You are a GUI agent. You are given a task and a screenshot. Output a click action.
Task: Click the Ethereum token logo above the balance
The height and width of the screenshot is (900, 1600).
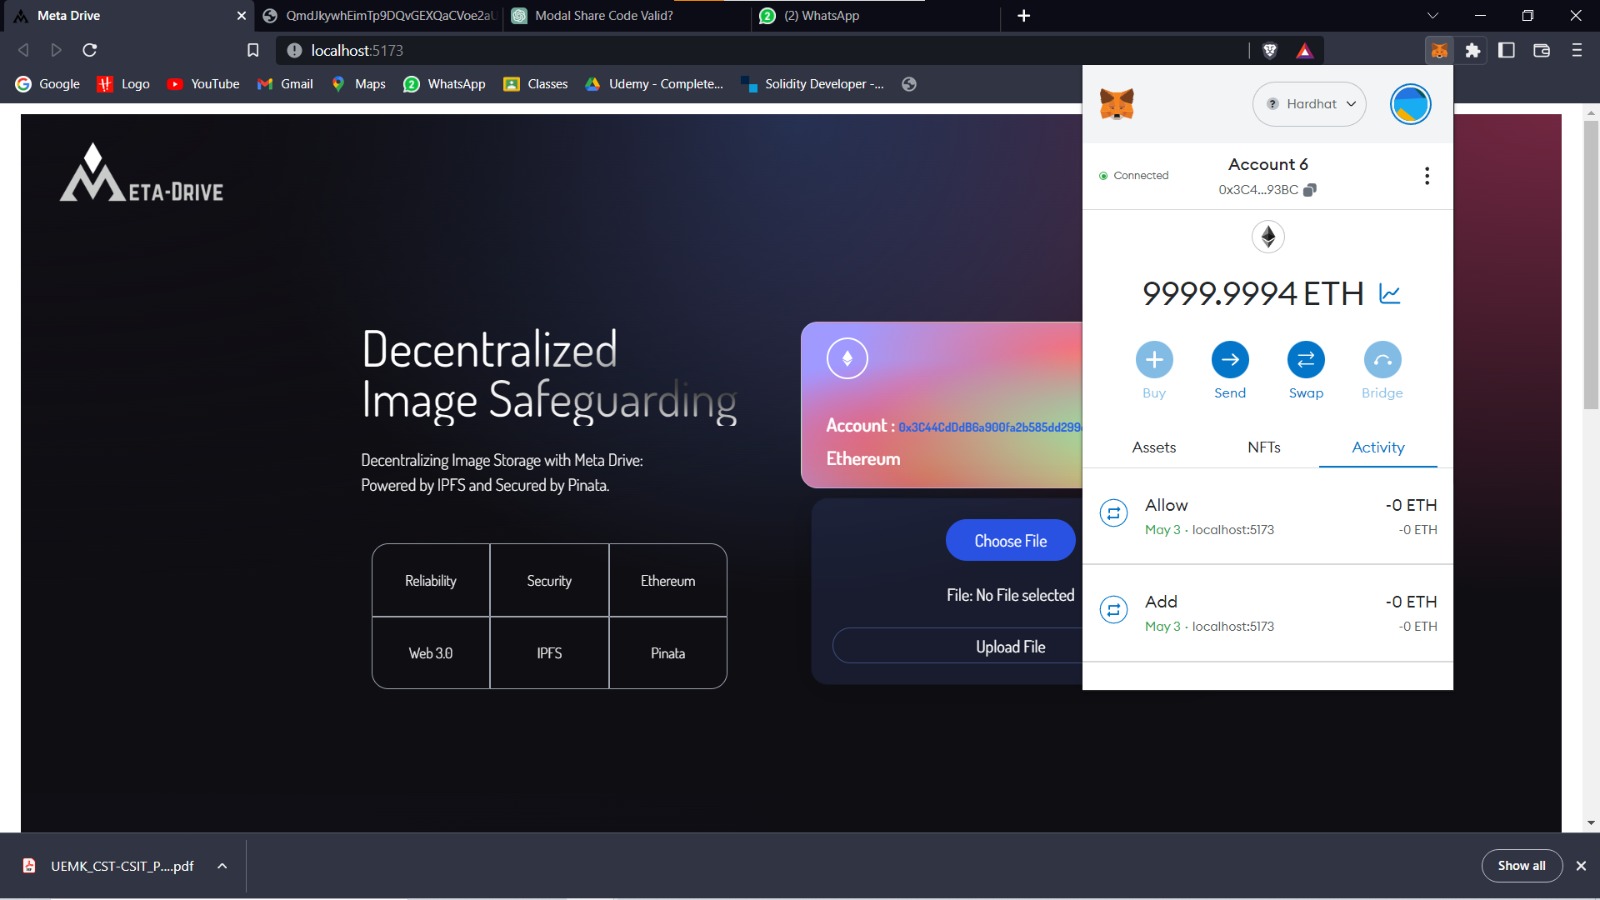tap(1267, 237)
